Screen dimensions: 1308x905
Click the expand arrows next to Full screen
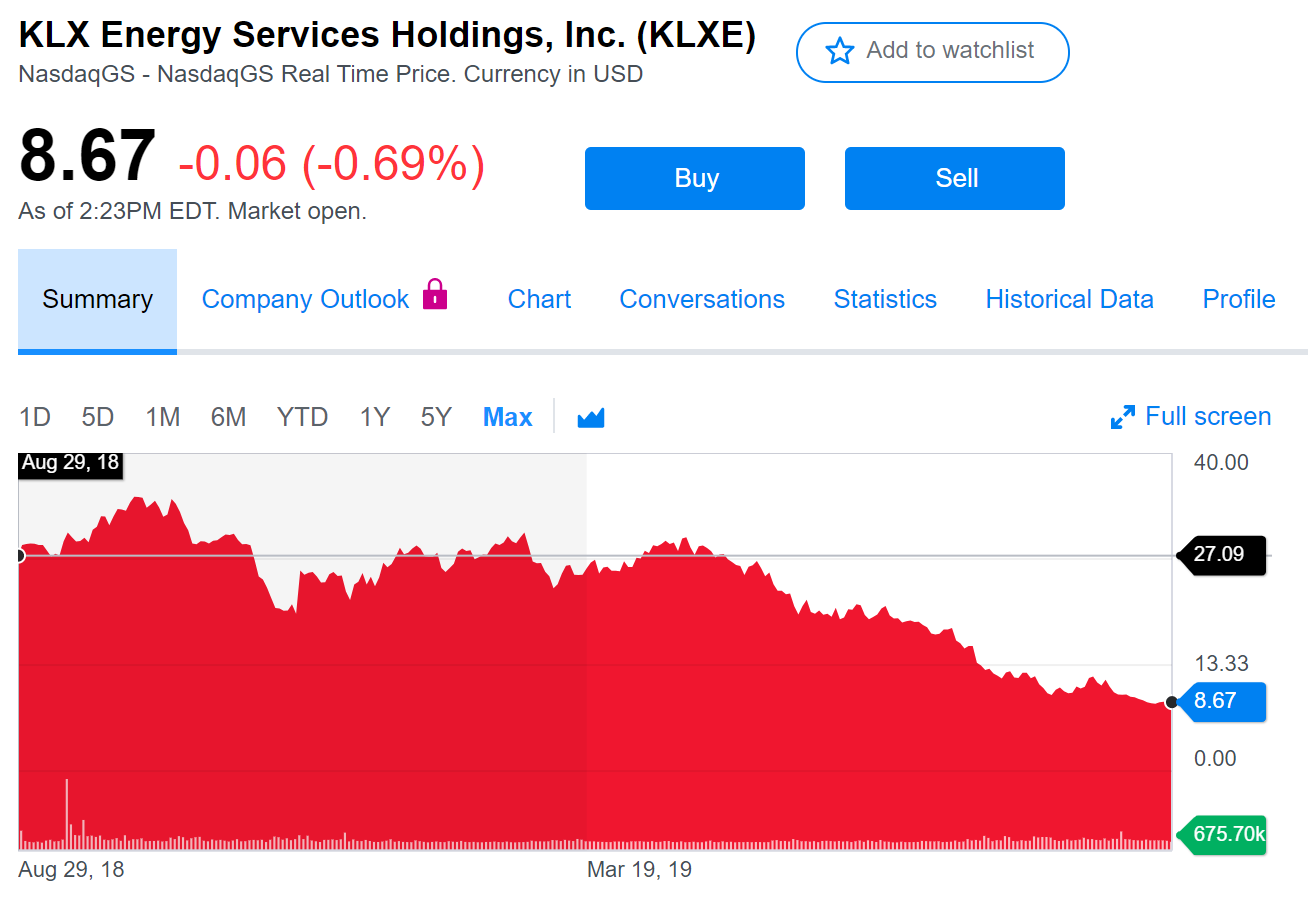click(x=1123, y=416)
